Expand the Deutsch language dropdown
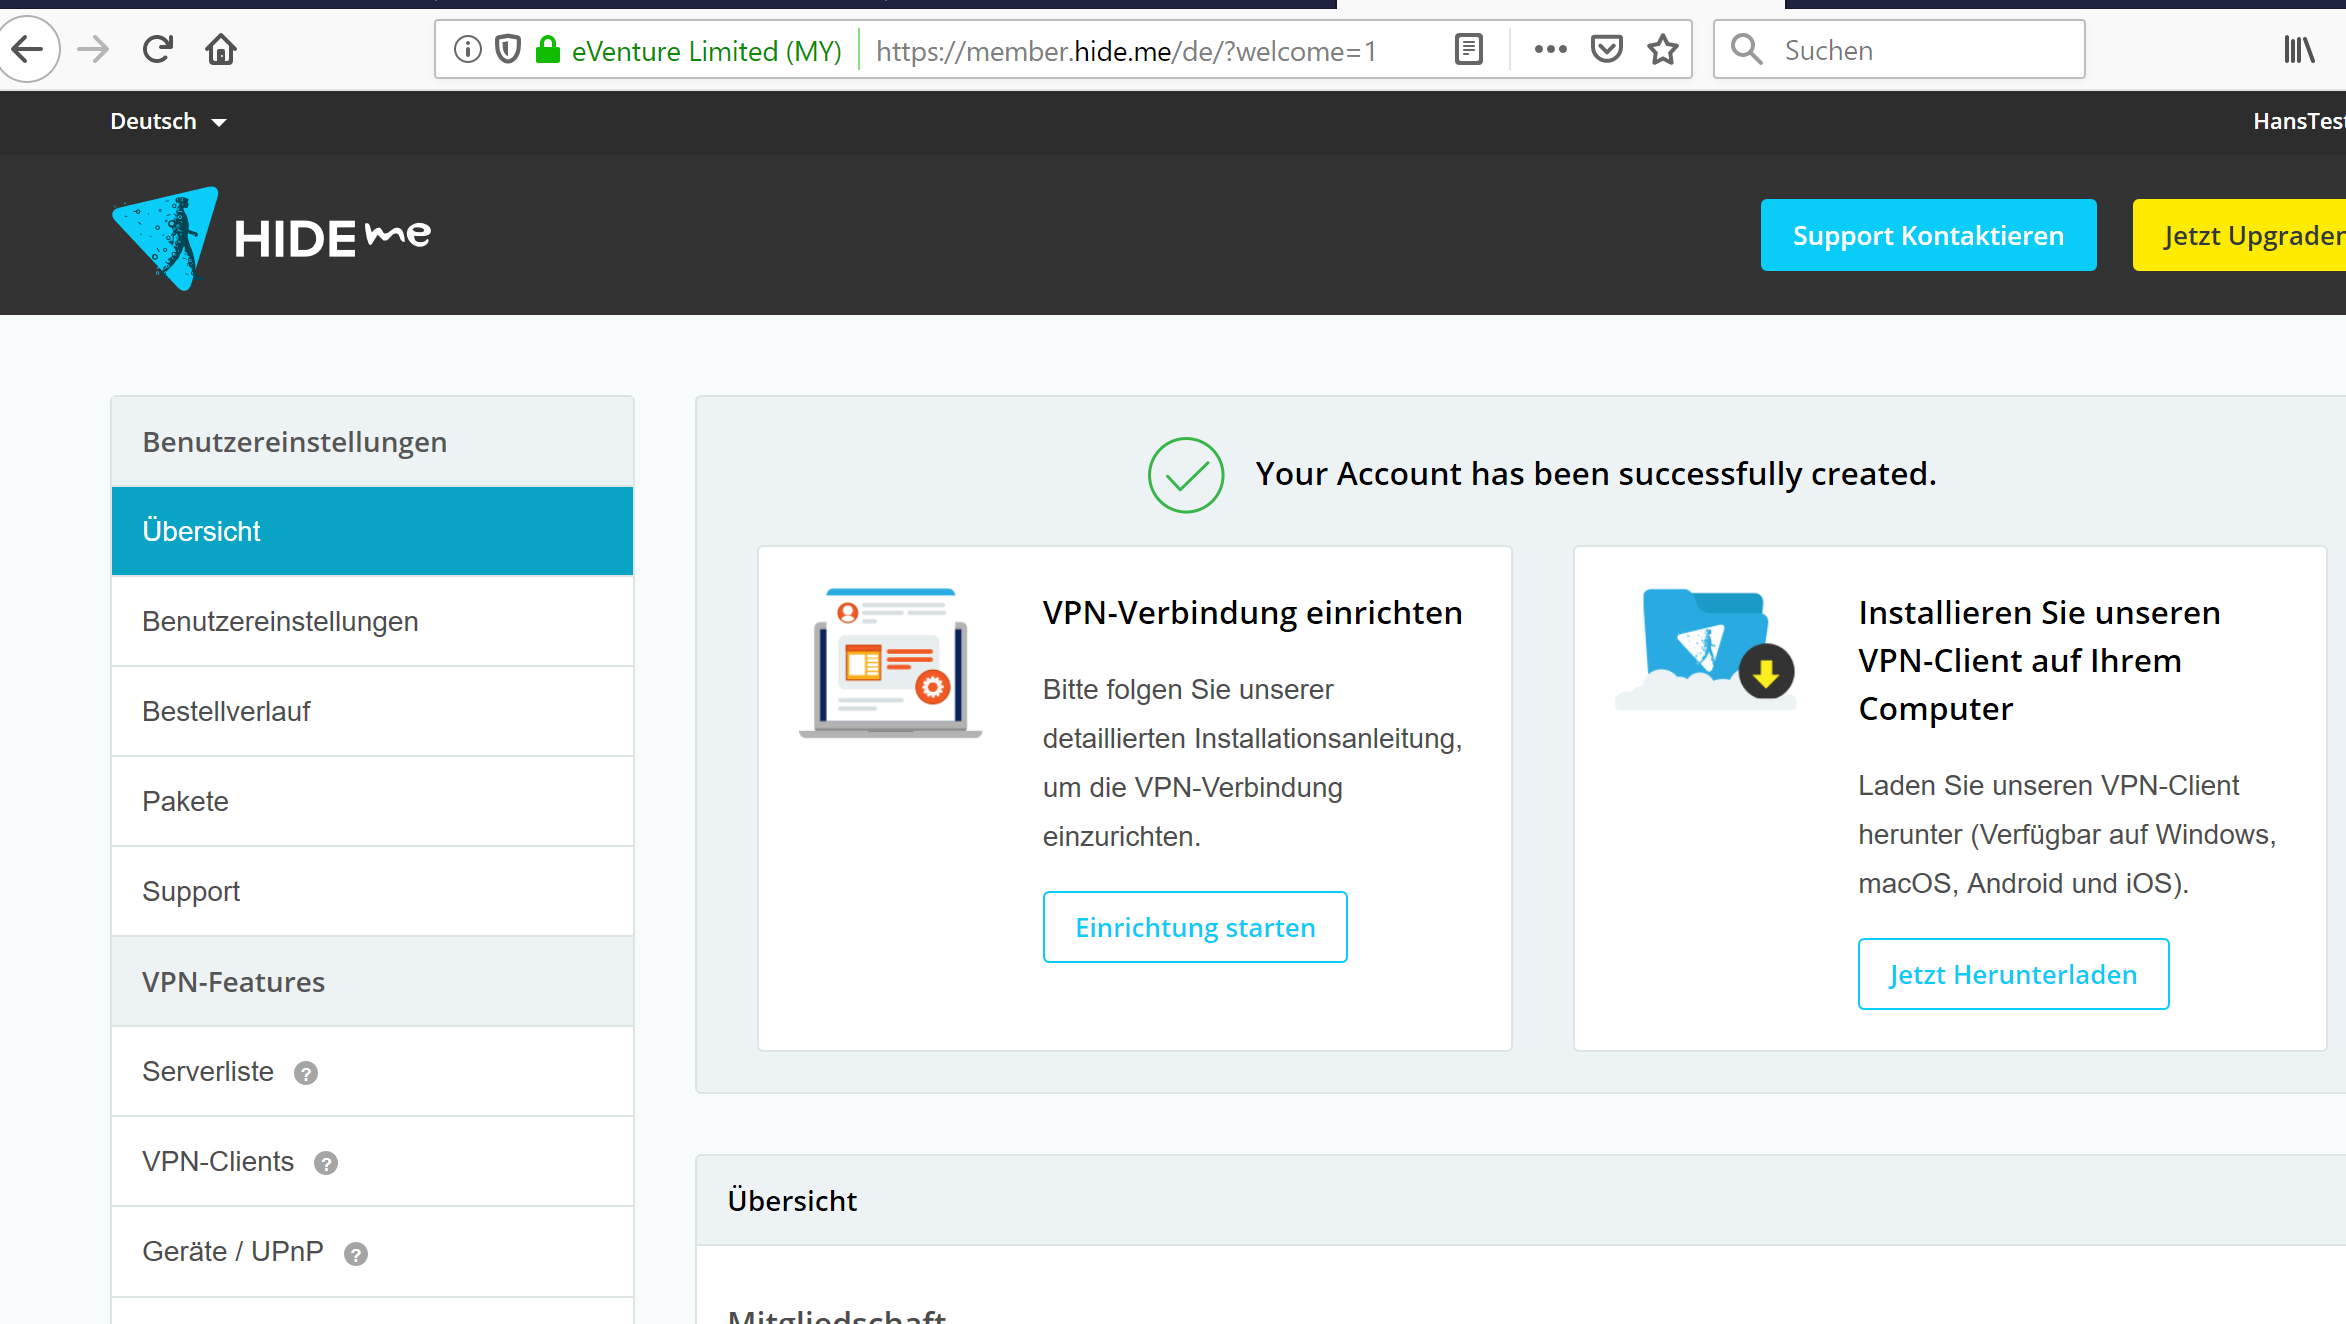Screen dimensions: 2346x1324 [x=168, y=121]
